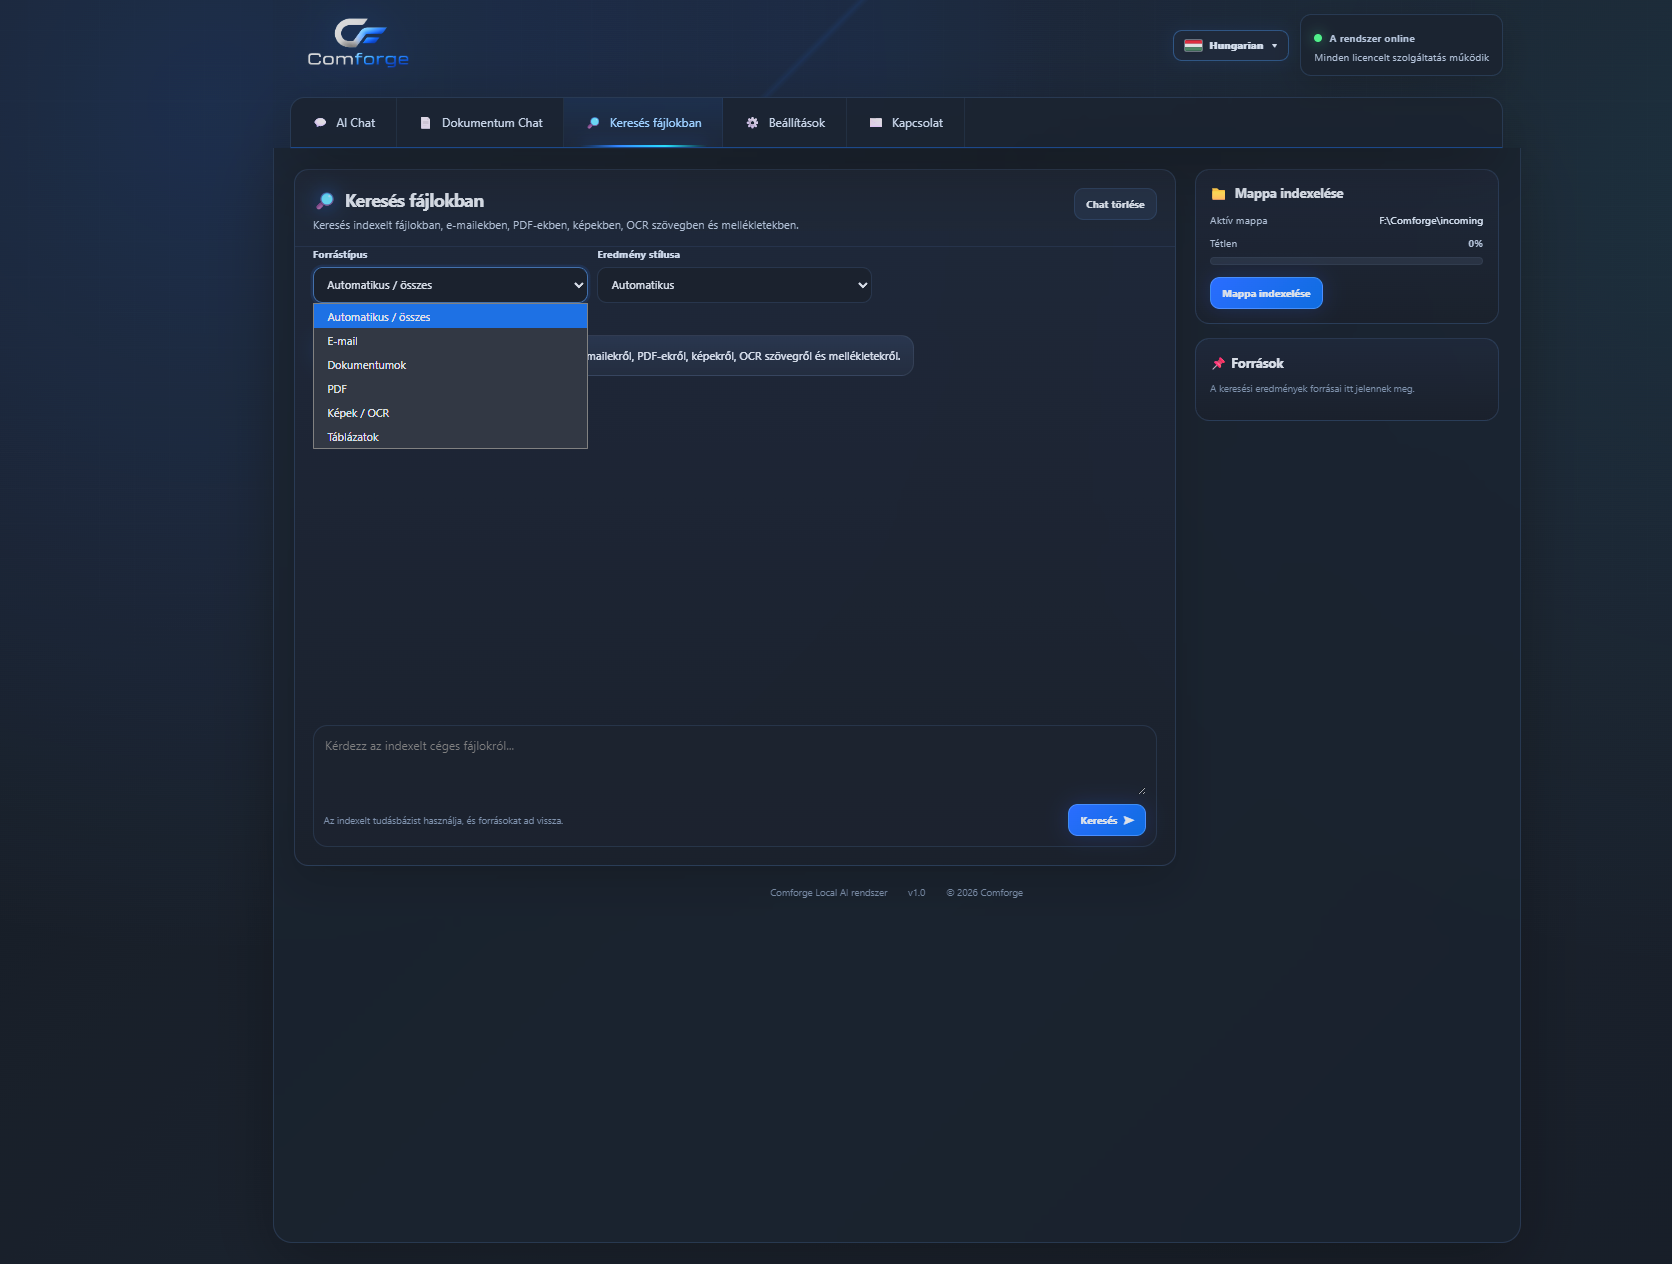Click Minden licencelt szolgáltatás működik text
The height and width of the screenshot is (1264, 1672).
[1401, 58]
